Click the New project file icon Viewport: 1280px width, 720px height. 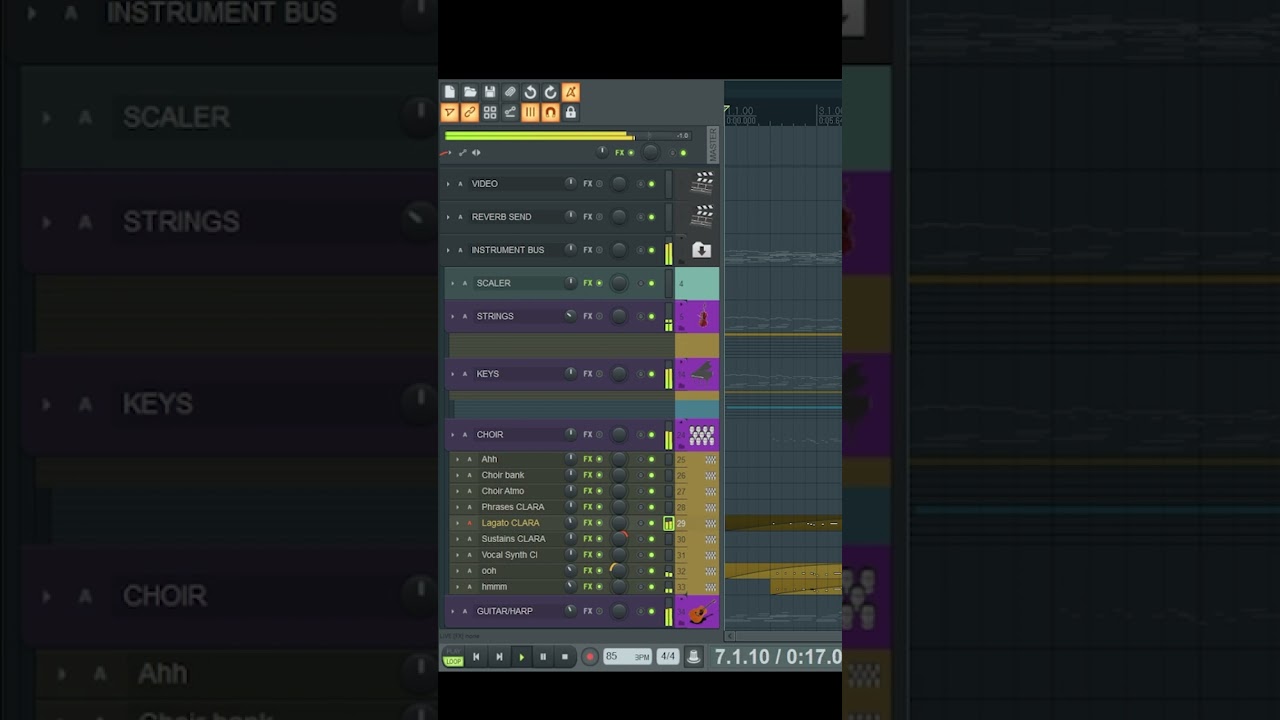click(450, 92)
